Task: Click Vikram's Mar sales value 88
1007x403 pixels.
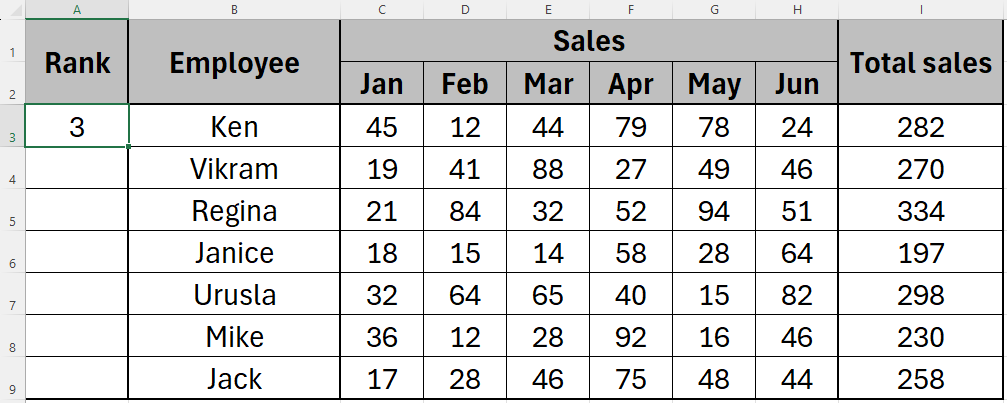Action: [548, 169]
